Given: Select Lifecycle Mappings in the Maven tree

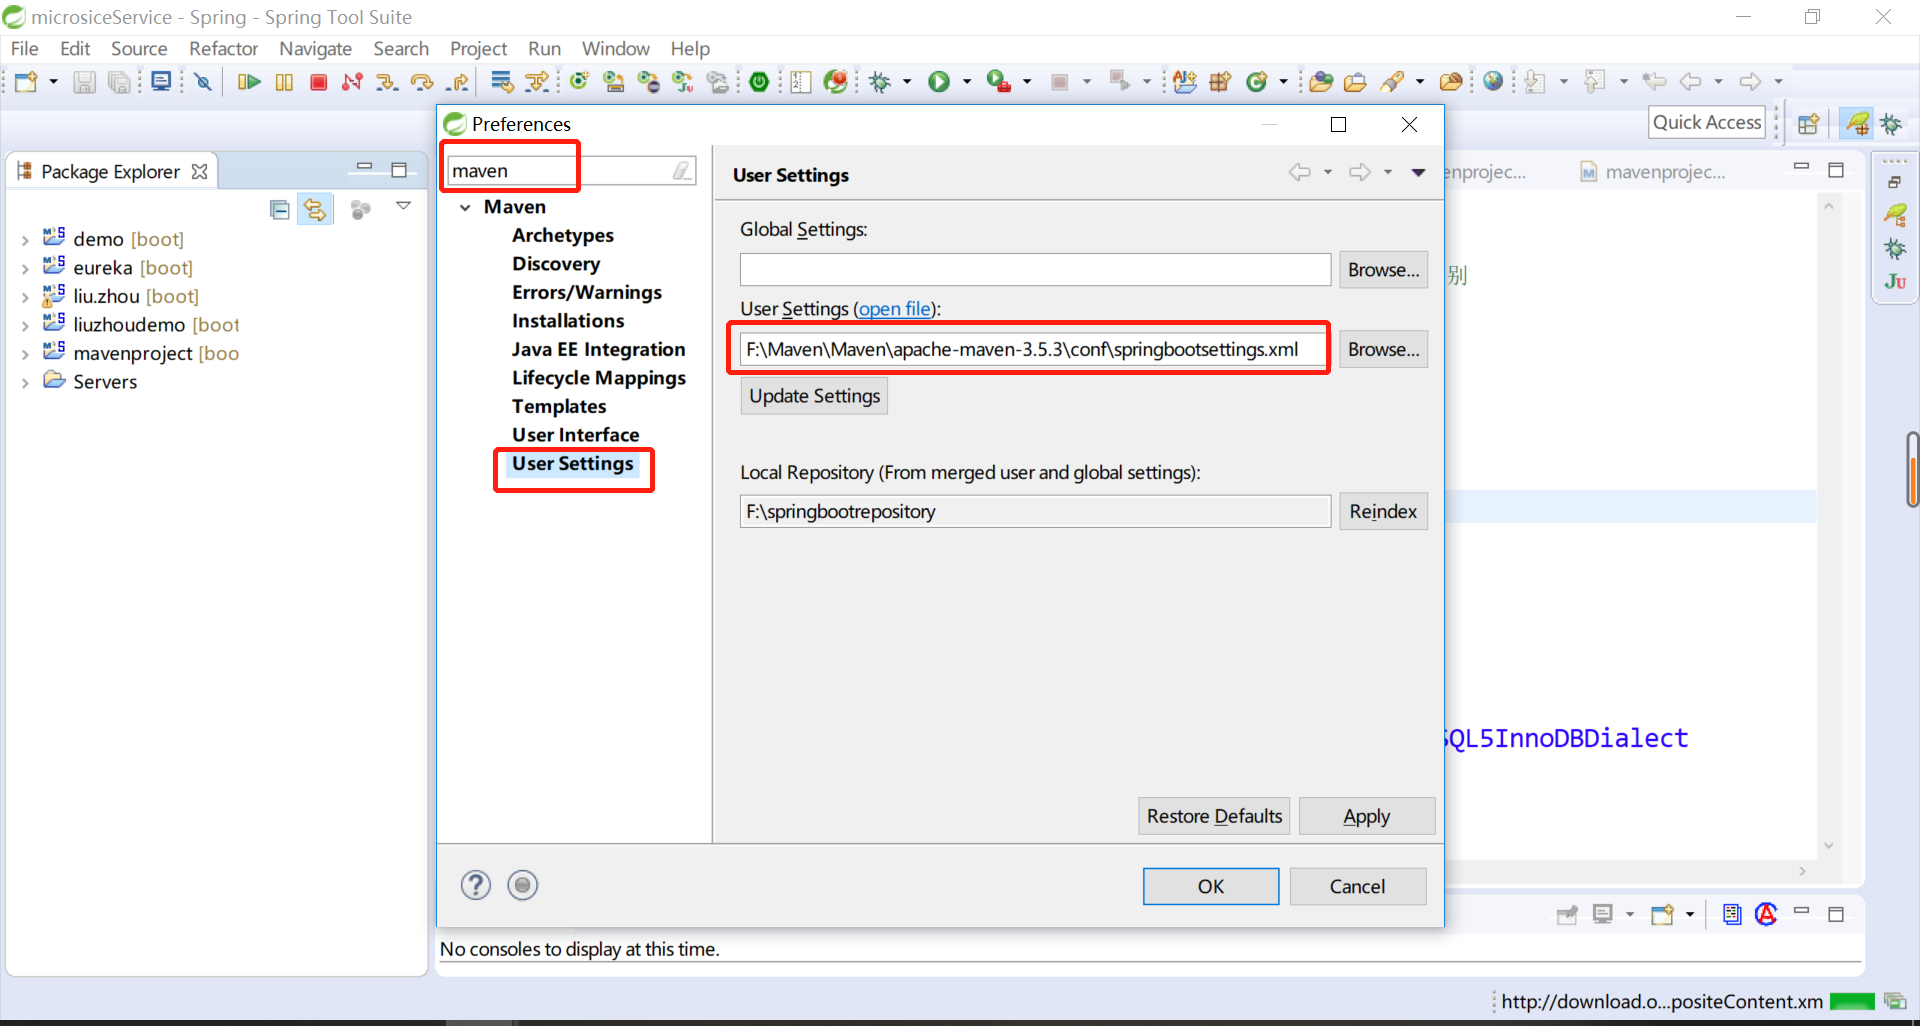Looking at the screenshot, I should [598, 378].
